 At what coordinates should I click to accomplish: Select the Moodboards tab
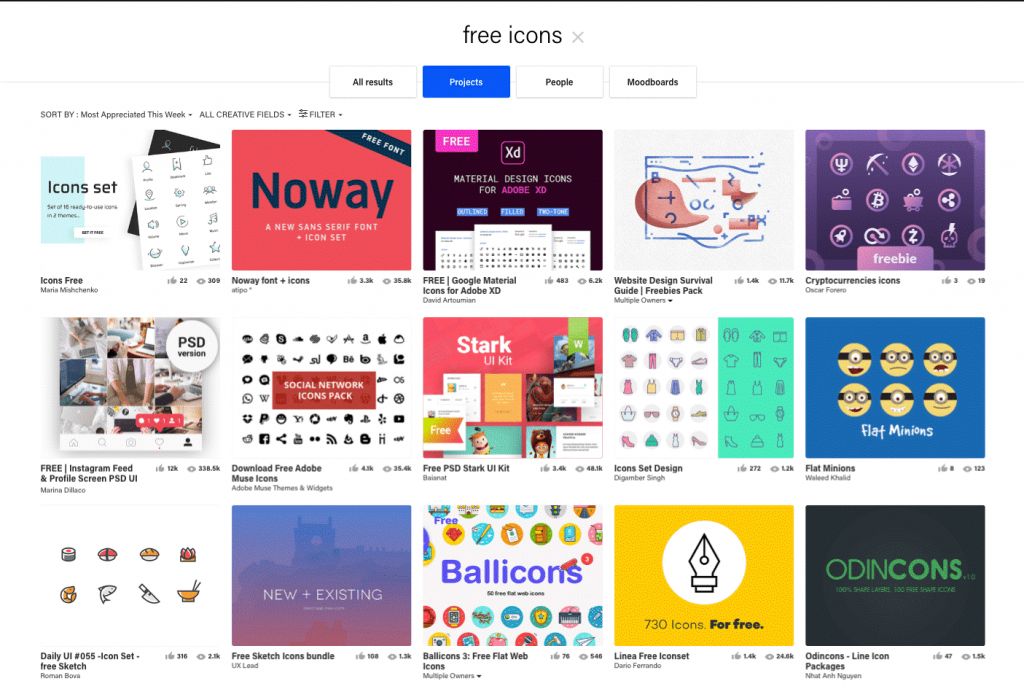coord(652,82)
